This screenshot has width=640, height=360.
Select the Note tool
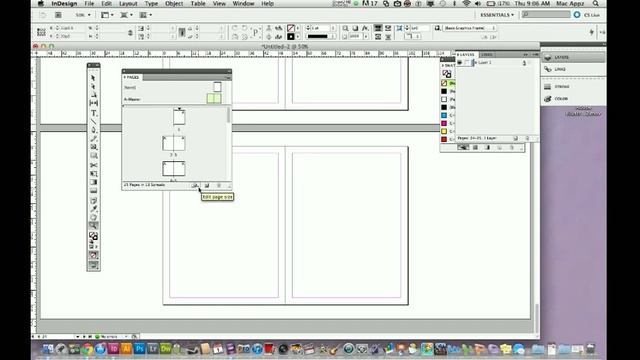93,200
